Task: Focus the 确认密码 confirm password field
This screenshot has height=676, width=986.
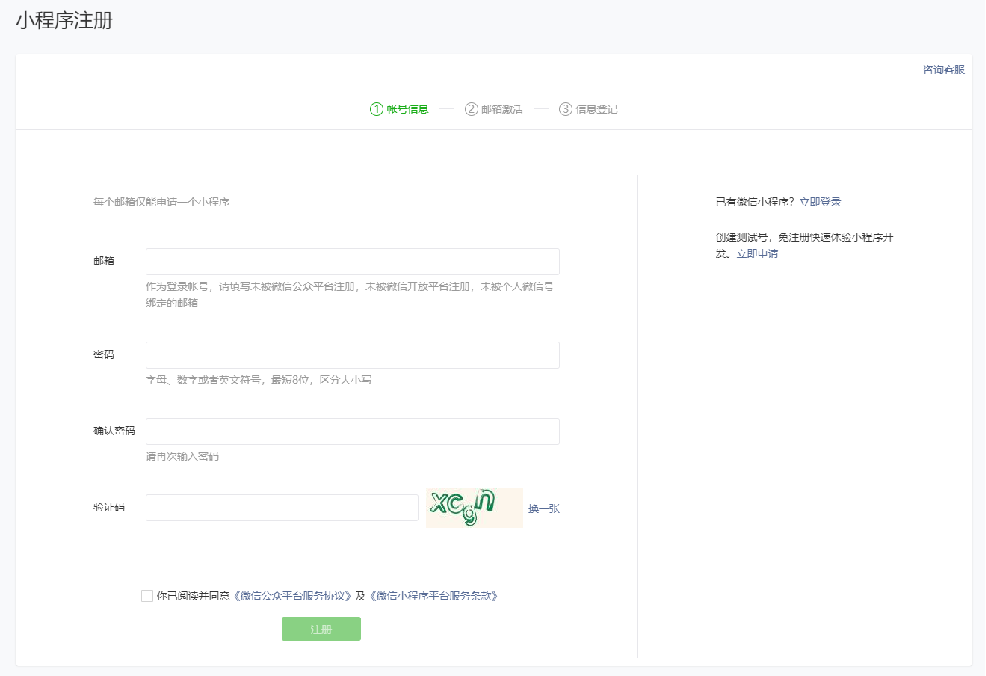Action: [352, 431]
